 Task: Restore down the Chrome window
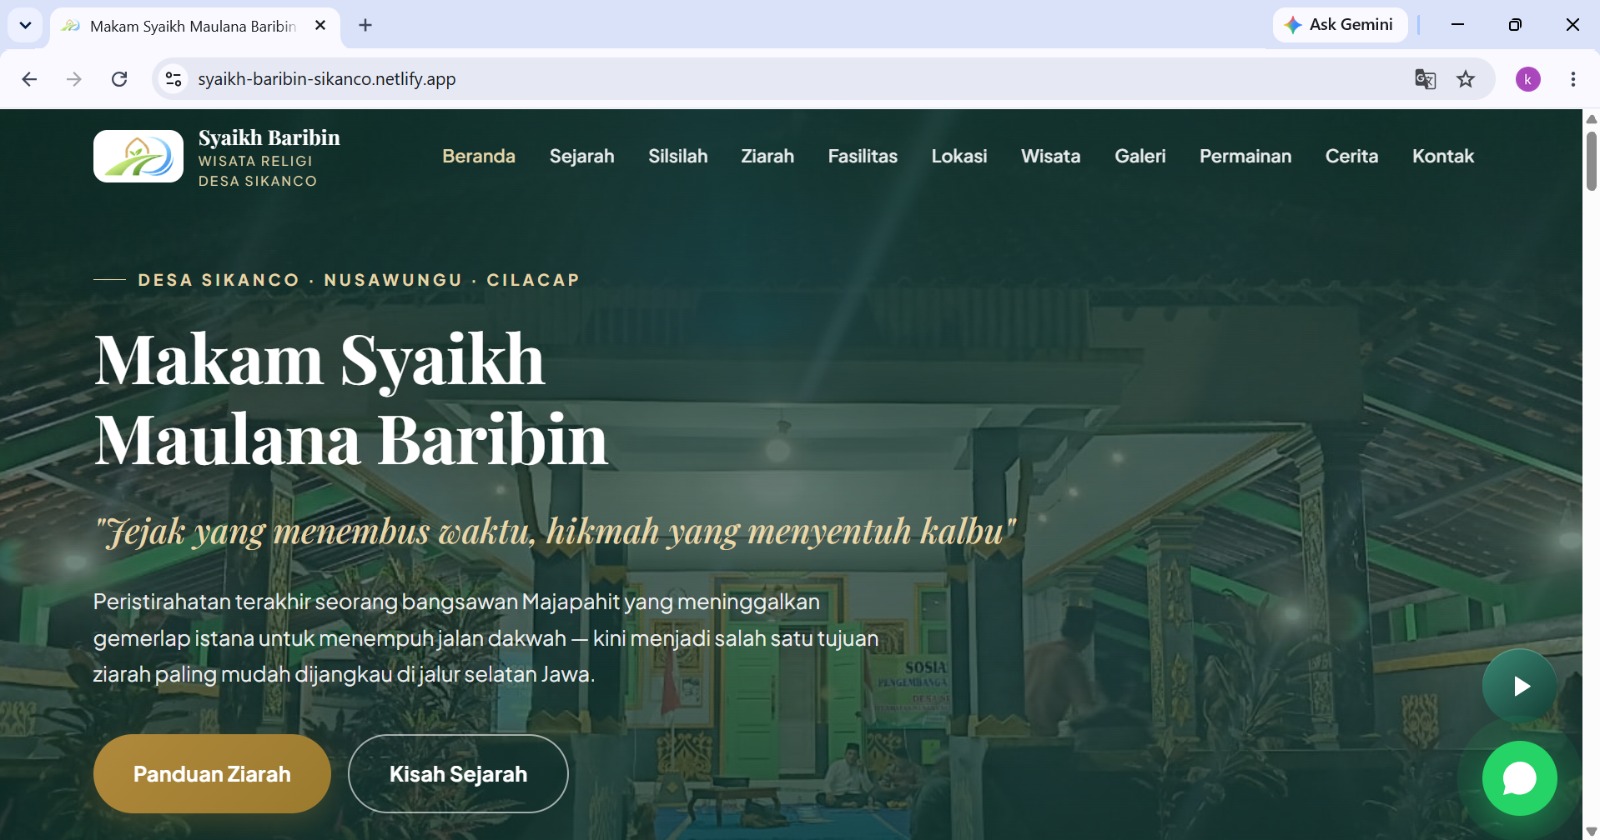click(1515, 25)
